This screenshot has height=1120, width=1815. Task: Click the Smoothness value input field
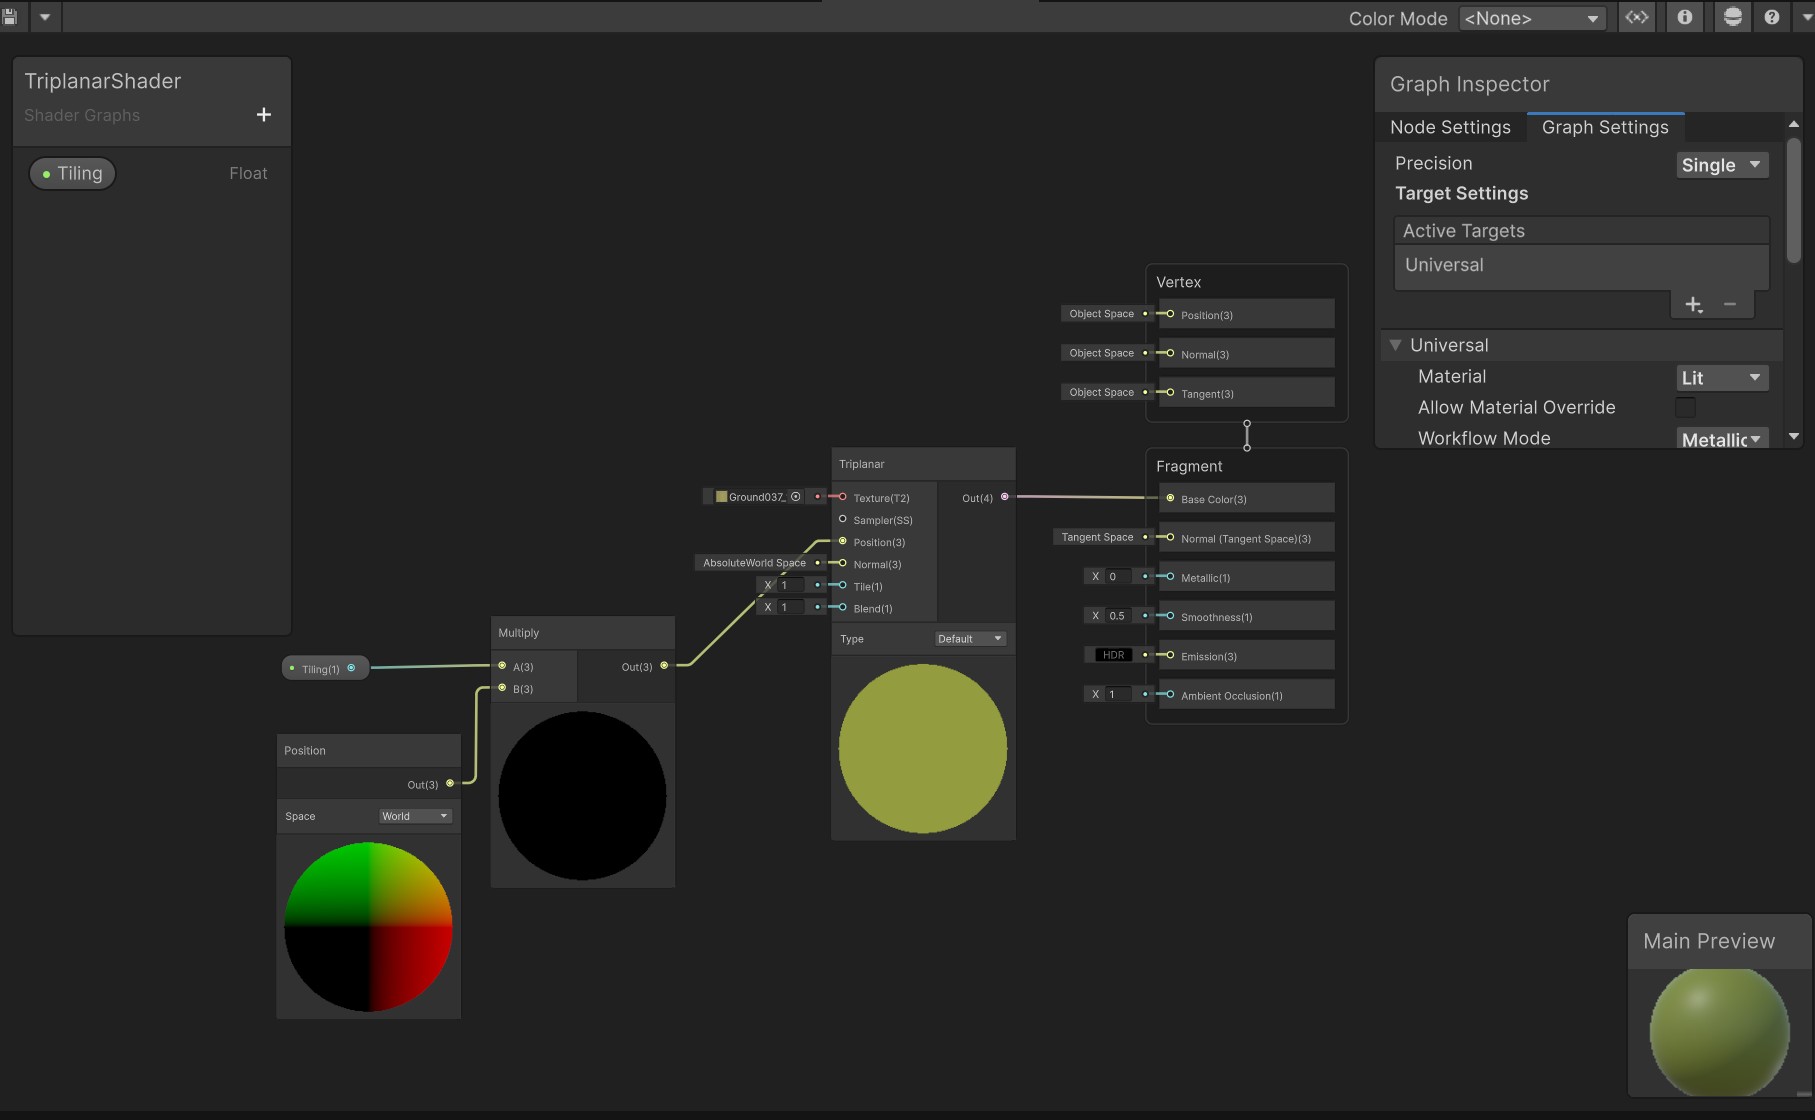[1117, 616]
